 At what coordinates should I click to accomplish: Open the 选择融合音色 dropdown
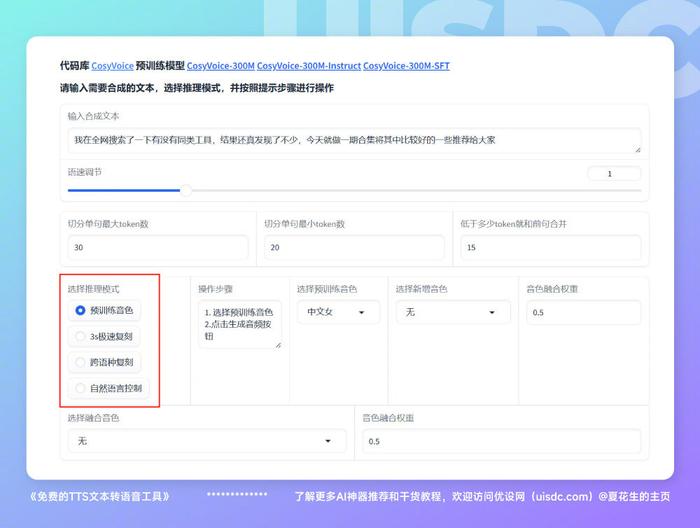[x=207, y=441]
